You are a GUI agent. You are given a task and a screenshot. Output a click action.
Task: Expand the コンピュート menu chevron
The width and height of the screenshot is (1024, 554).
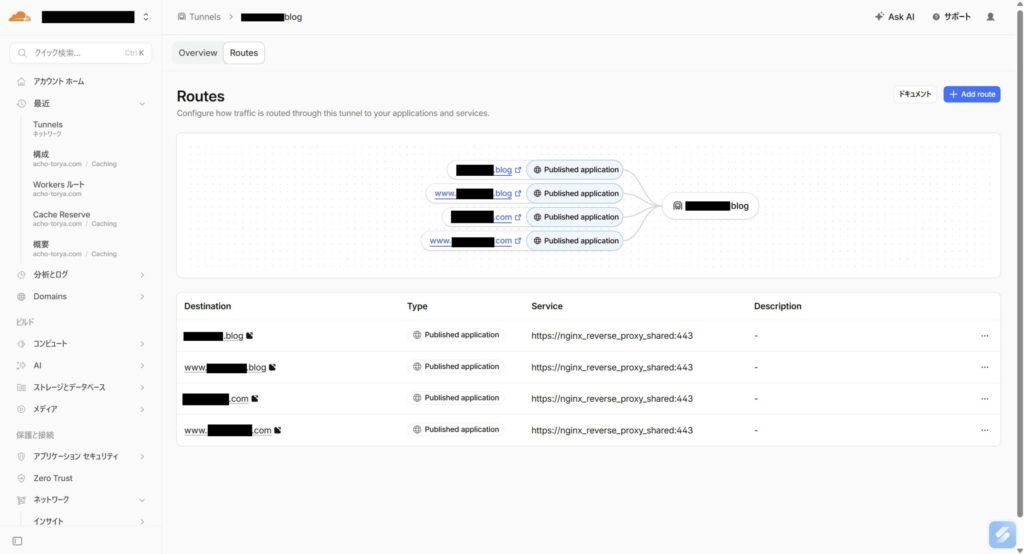pyautogui.click(x=142, y=344)
